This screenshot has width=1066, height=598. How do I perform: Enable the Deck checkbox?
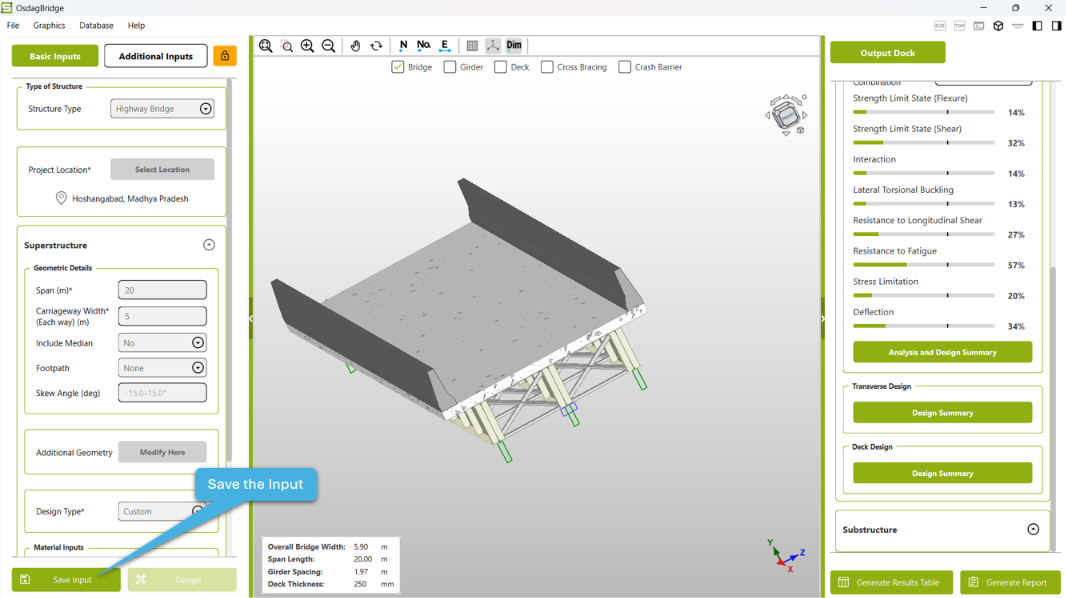click(x=500, y=67)
